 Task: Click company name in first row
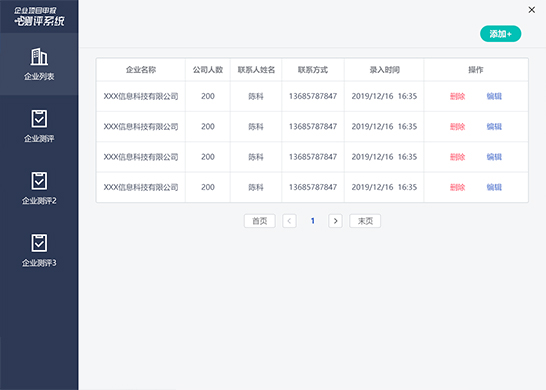(x=141, y=96)
